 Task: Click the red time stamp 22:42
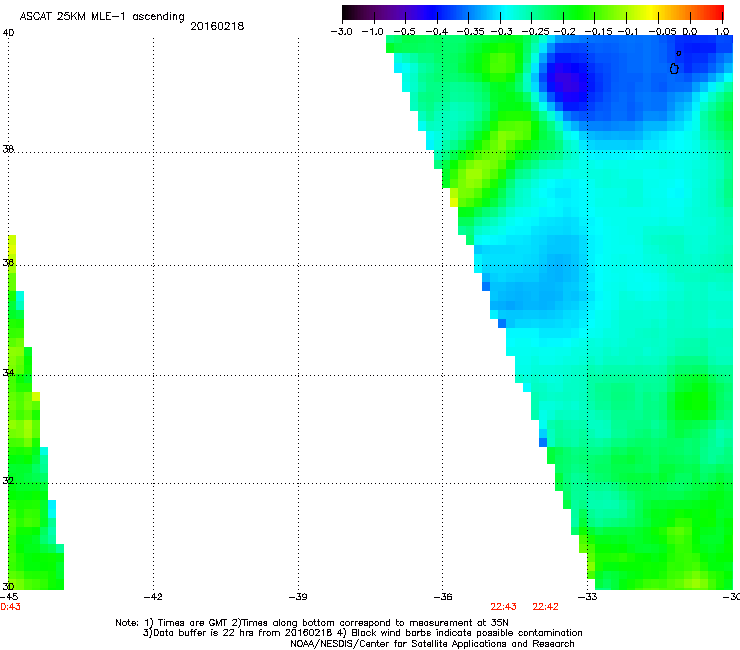click(x=545, y=607)
